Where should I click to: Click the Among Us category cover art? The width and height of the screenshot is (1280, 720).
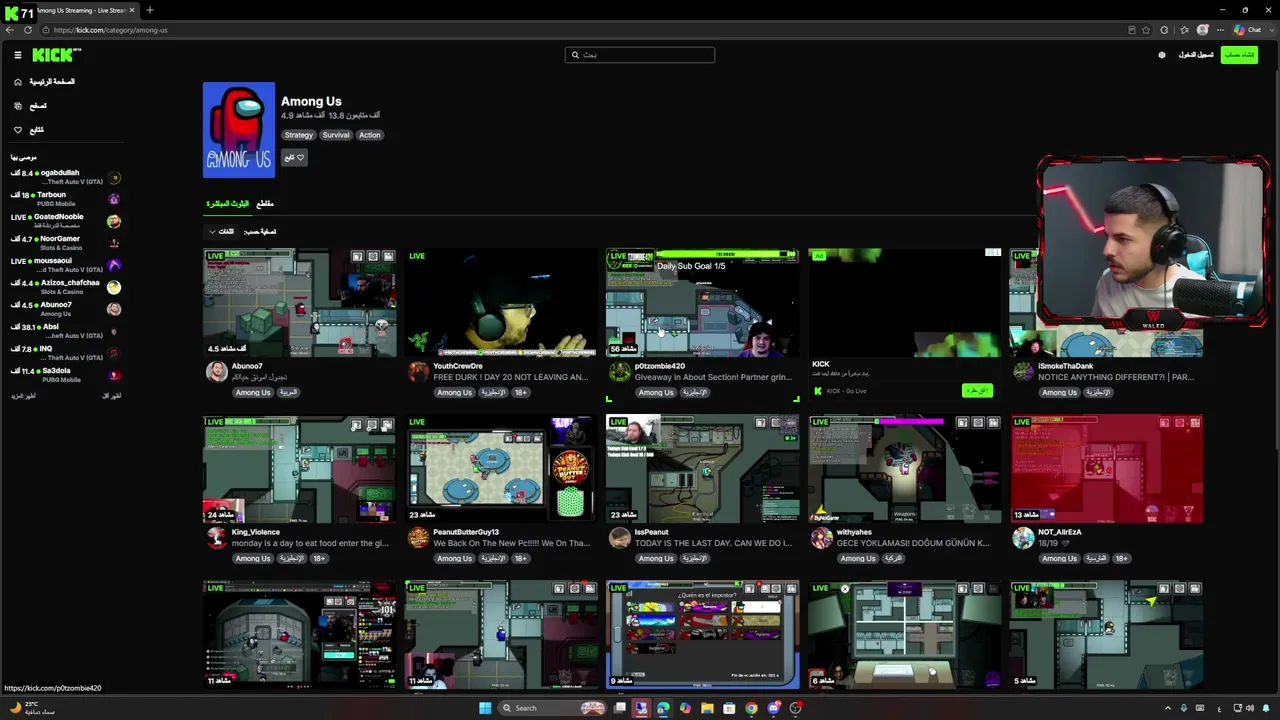239,130
